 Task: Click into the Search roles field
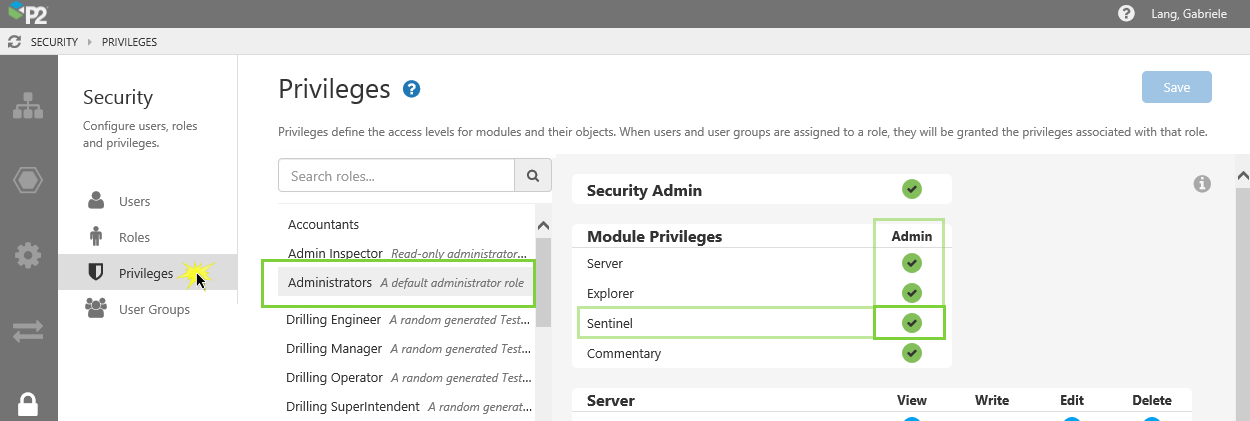point(396,176)
